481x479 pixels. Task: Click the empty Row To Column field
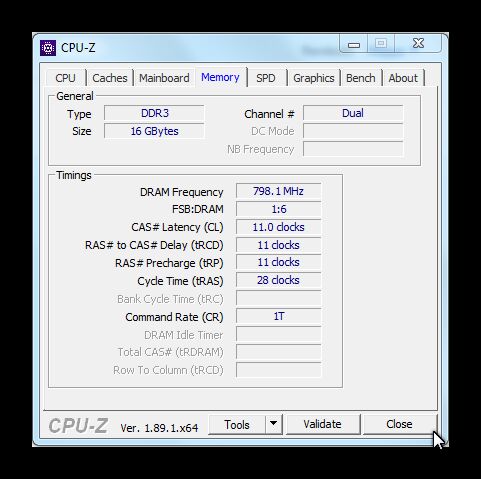point(278,370)
